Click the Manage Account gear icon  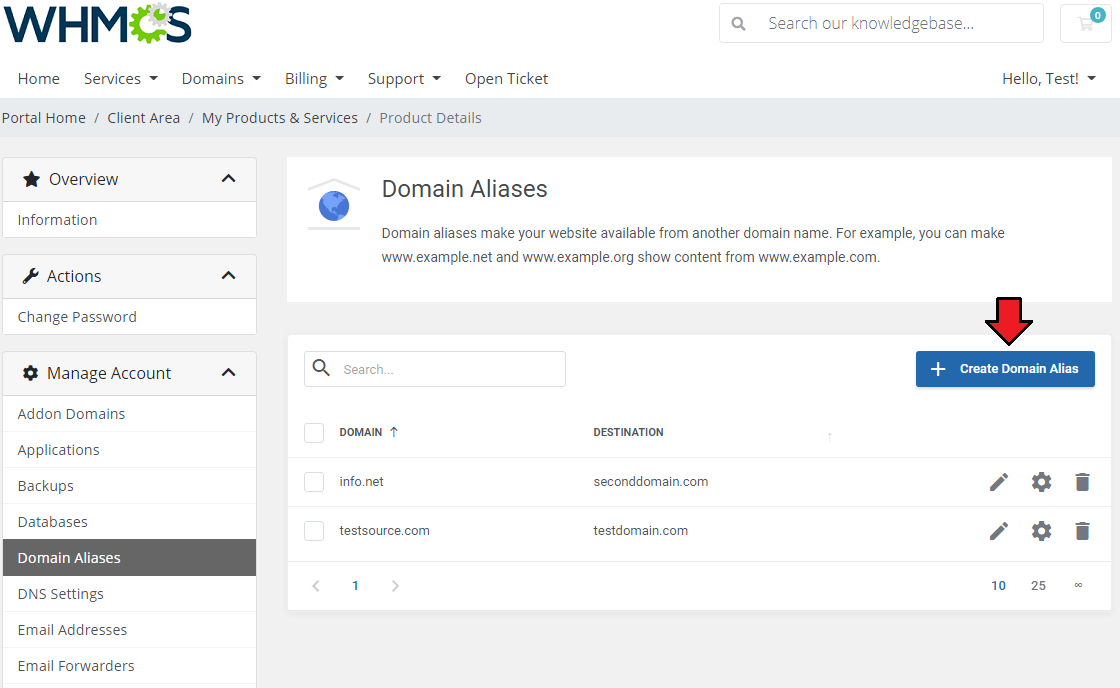[x=30, y=373]
